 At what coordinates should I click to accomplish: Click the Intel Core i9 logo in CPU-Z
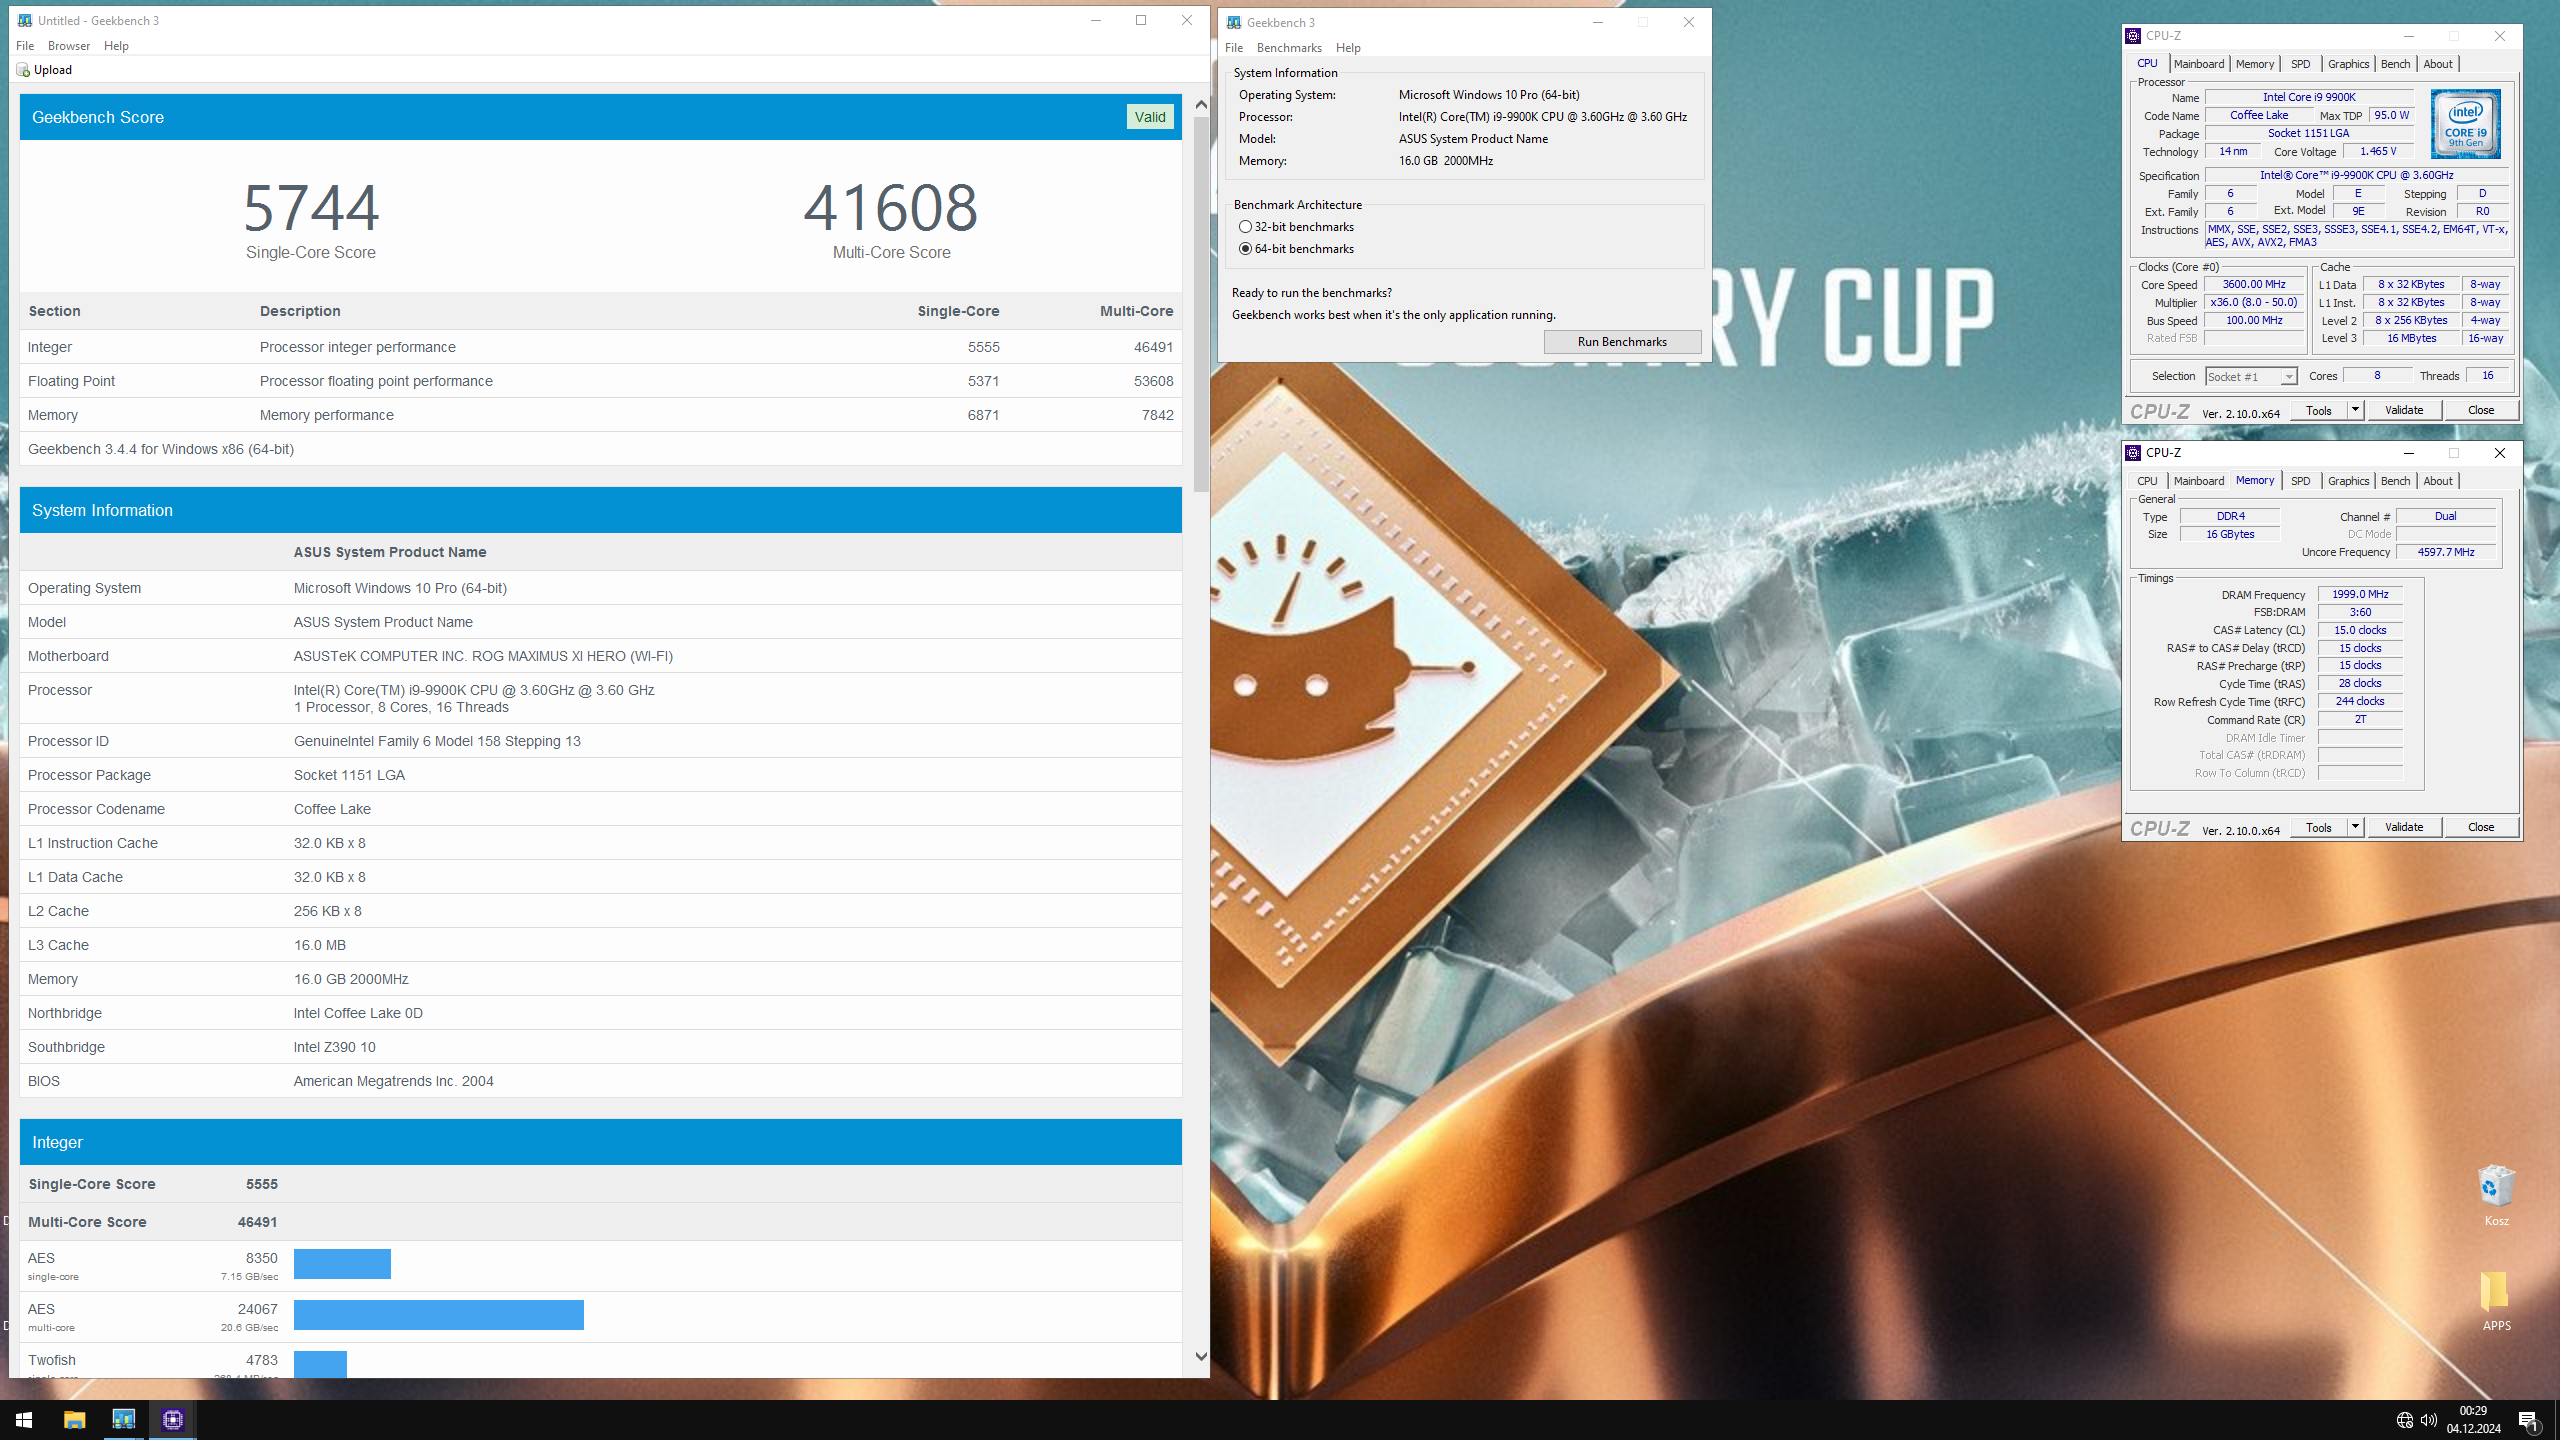click(x=2466, y=124)
